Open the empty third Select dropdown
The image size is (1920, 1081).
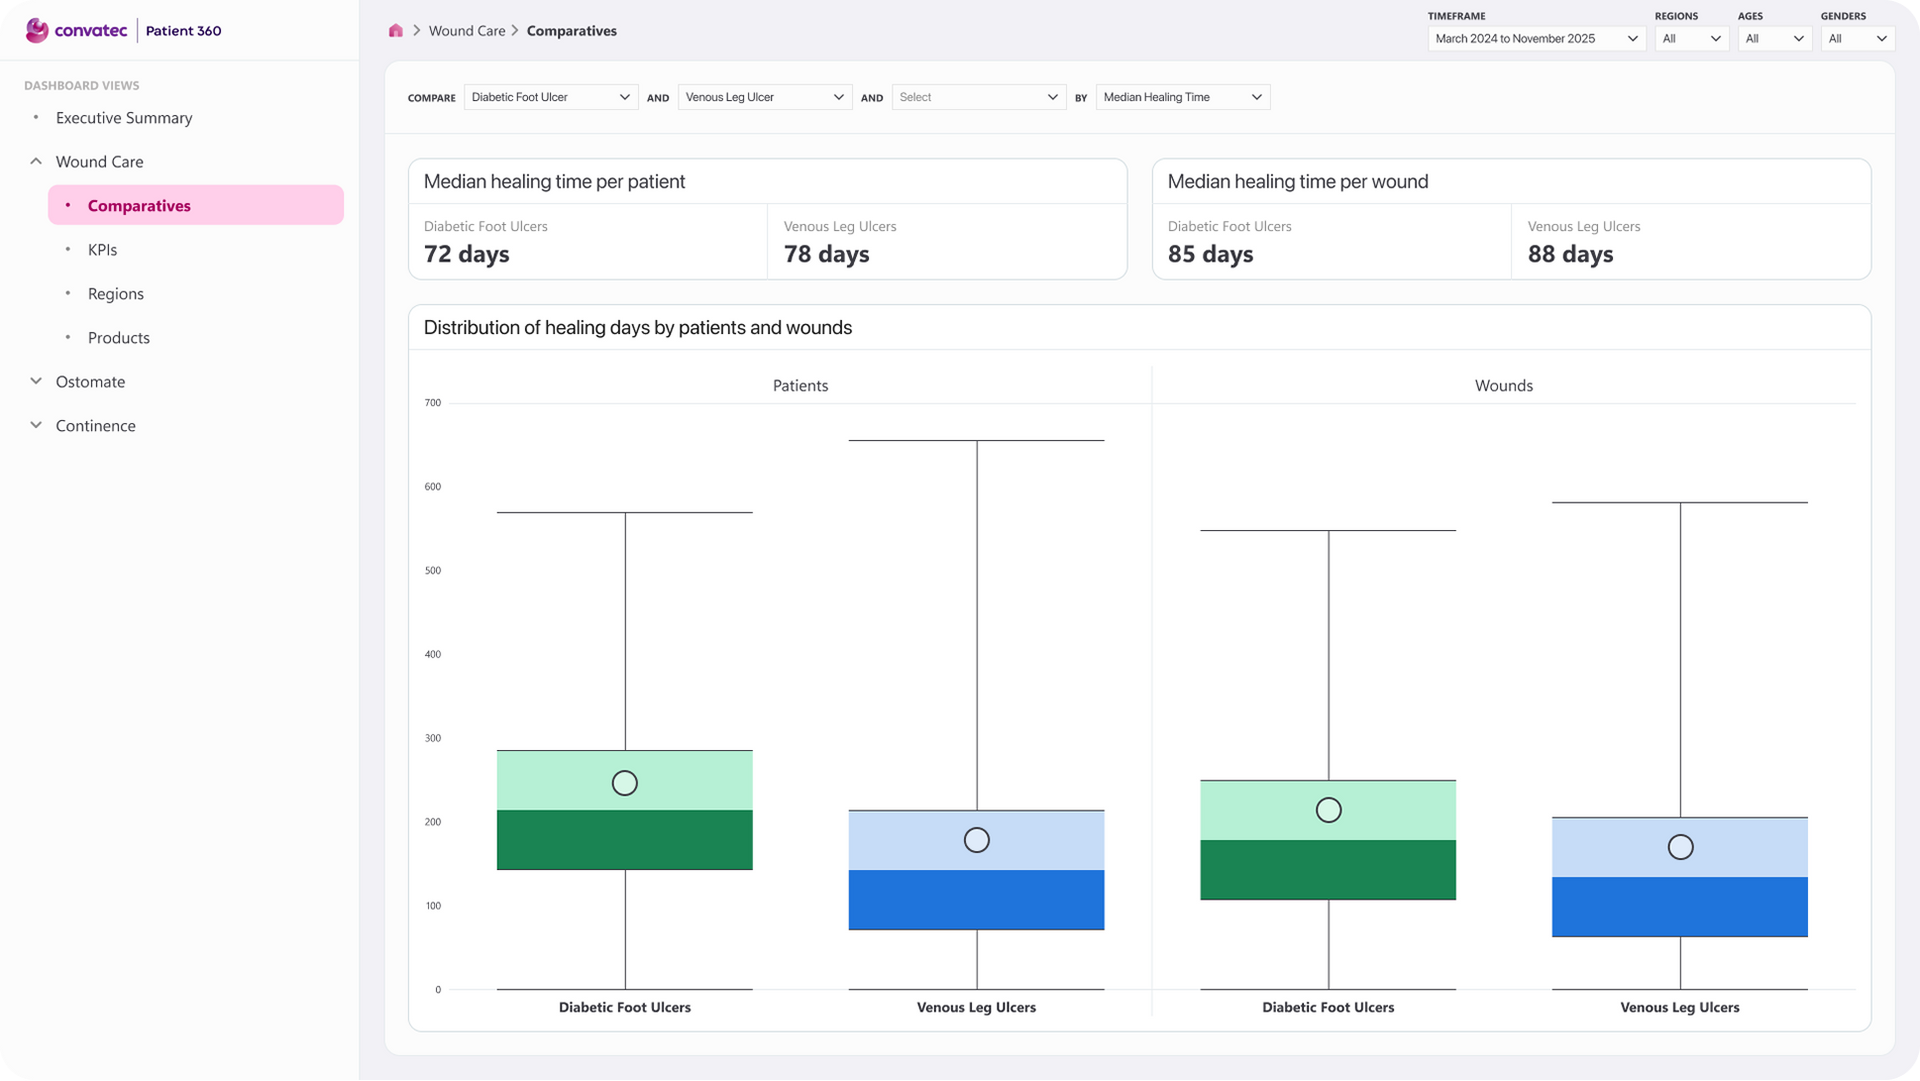click(x=978, y=97)
